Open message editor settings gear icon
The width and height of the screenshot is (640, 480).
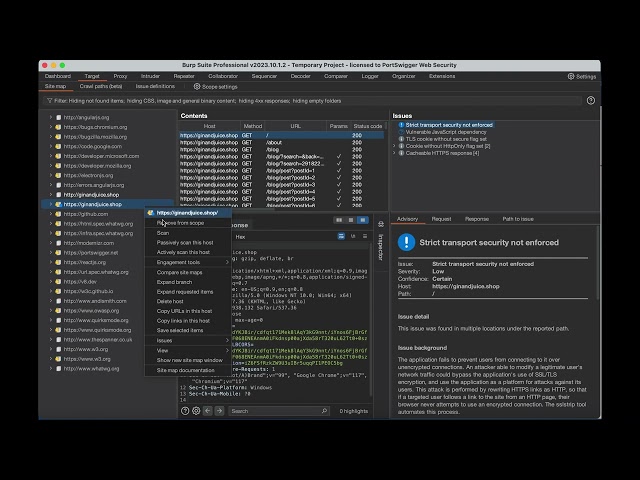click(196, 411)
